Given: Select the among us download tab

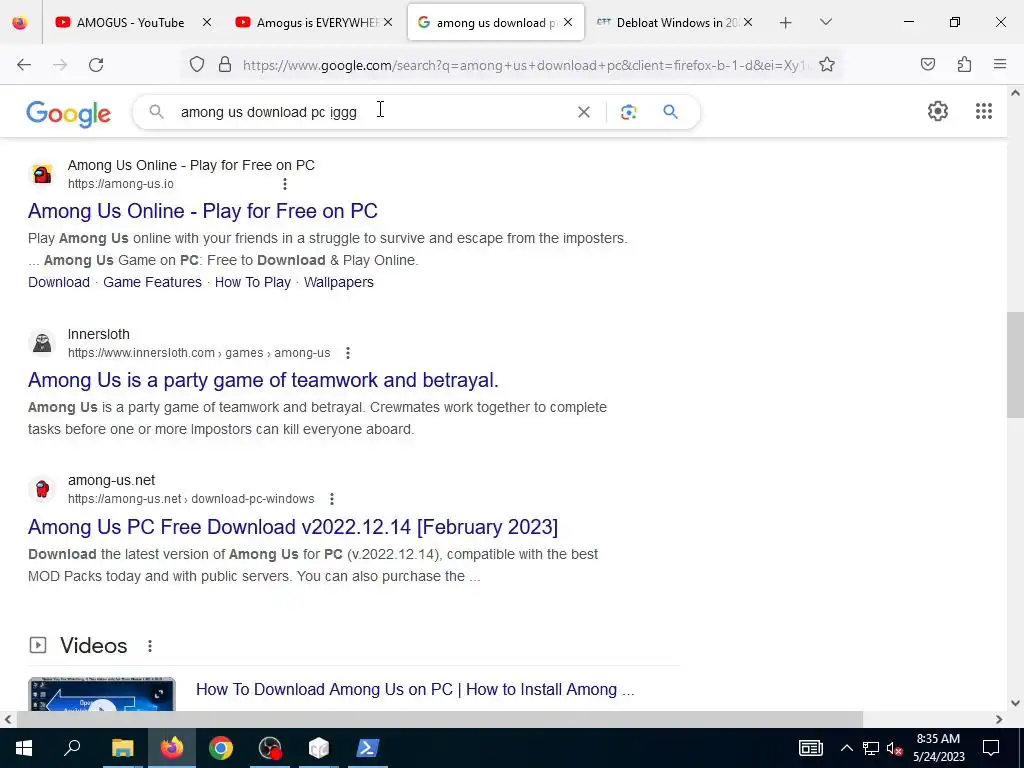Looking at the screenshot, I should [496, 22].
